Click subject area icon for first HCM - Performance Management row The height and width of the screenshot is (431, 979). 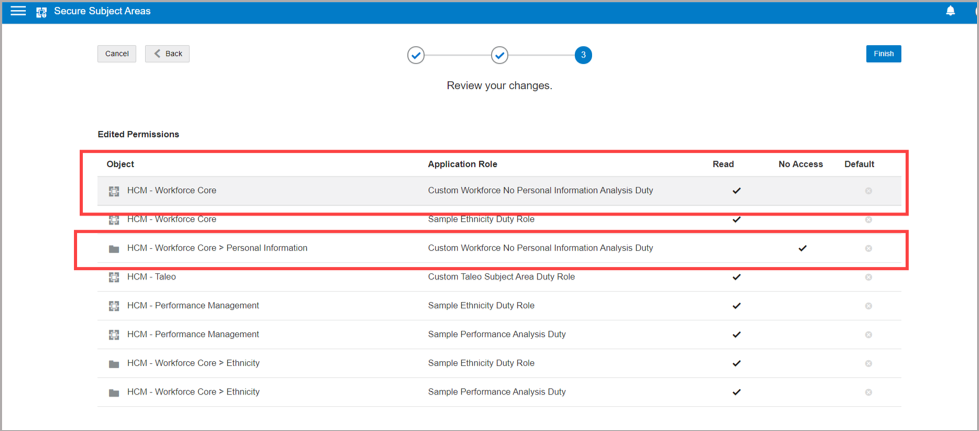click(x=114, y=306)
